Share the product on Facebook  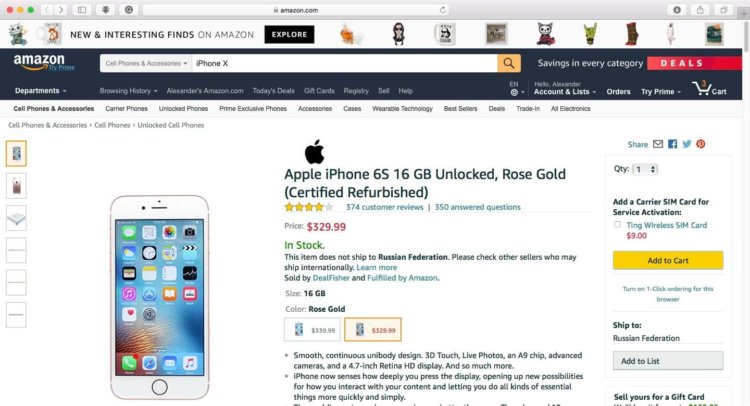(673, 144)
